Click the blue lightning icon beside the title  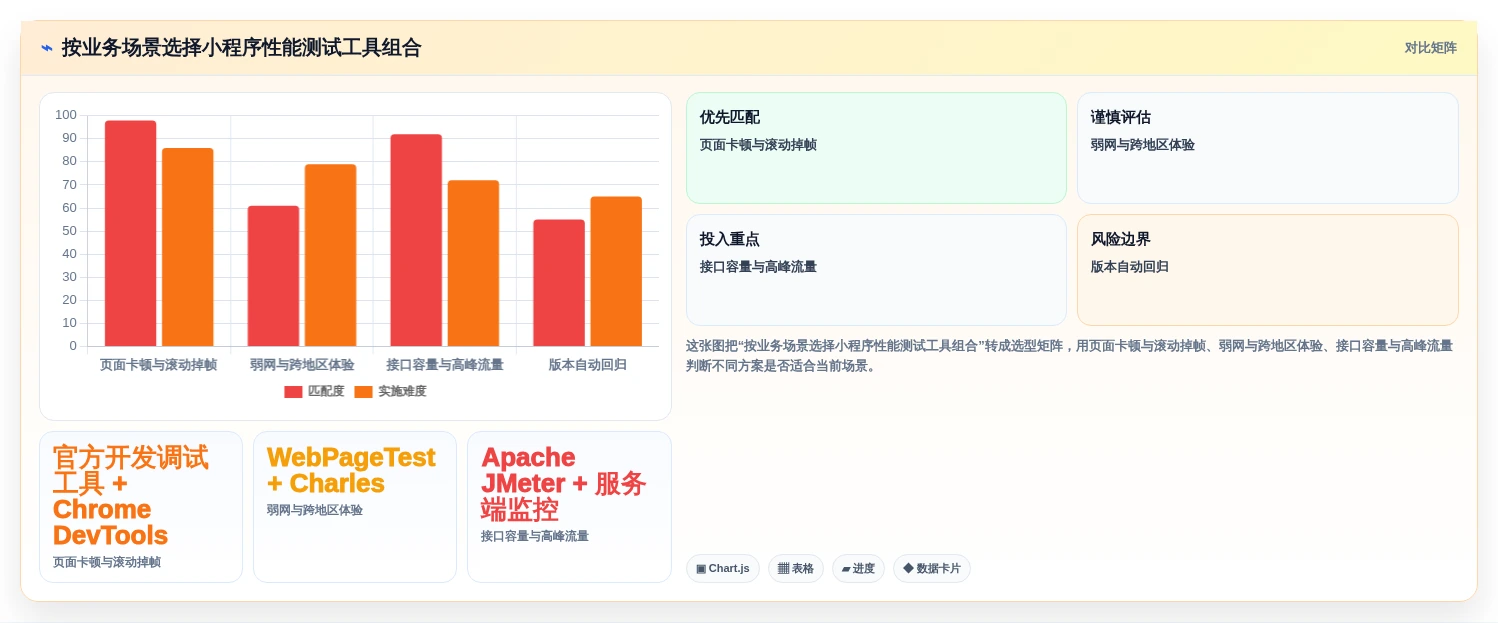pos(46,48)
